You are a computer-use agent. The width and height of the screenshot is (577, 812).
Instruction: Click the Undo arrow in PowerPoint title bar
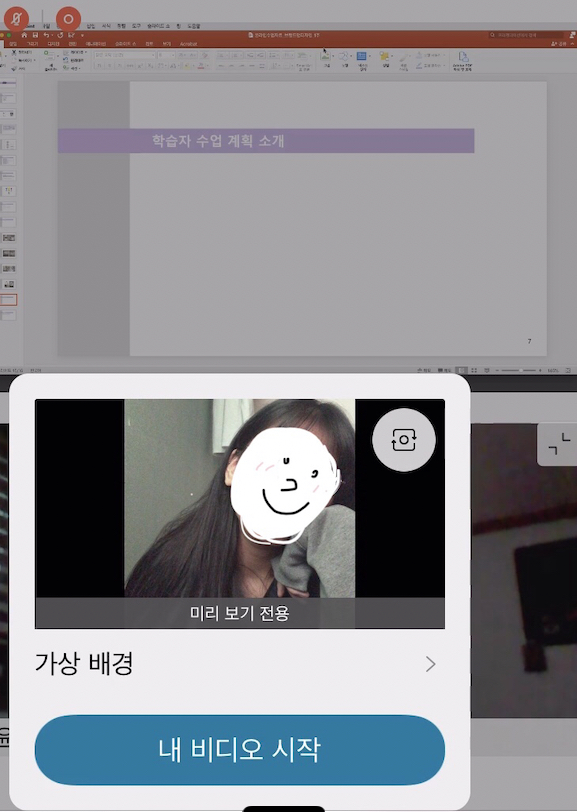pos(47,35)
